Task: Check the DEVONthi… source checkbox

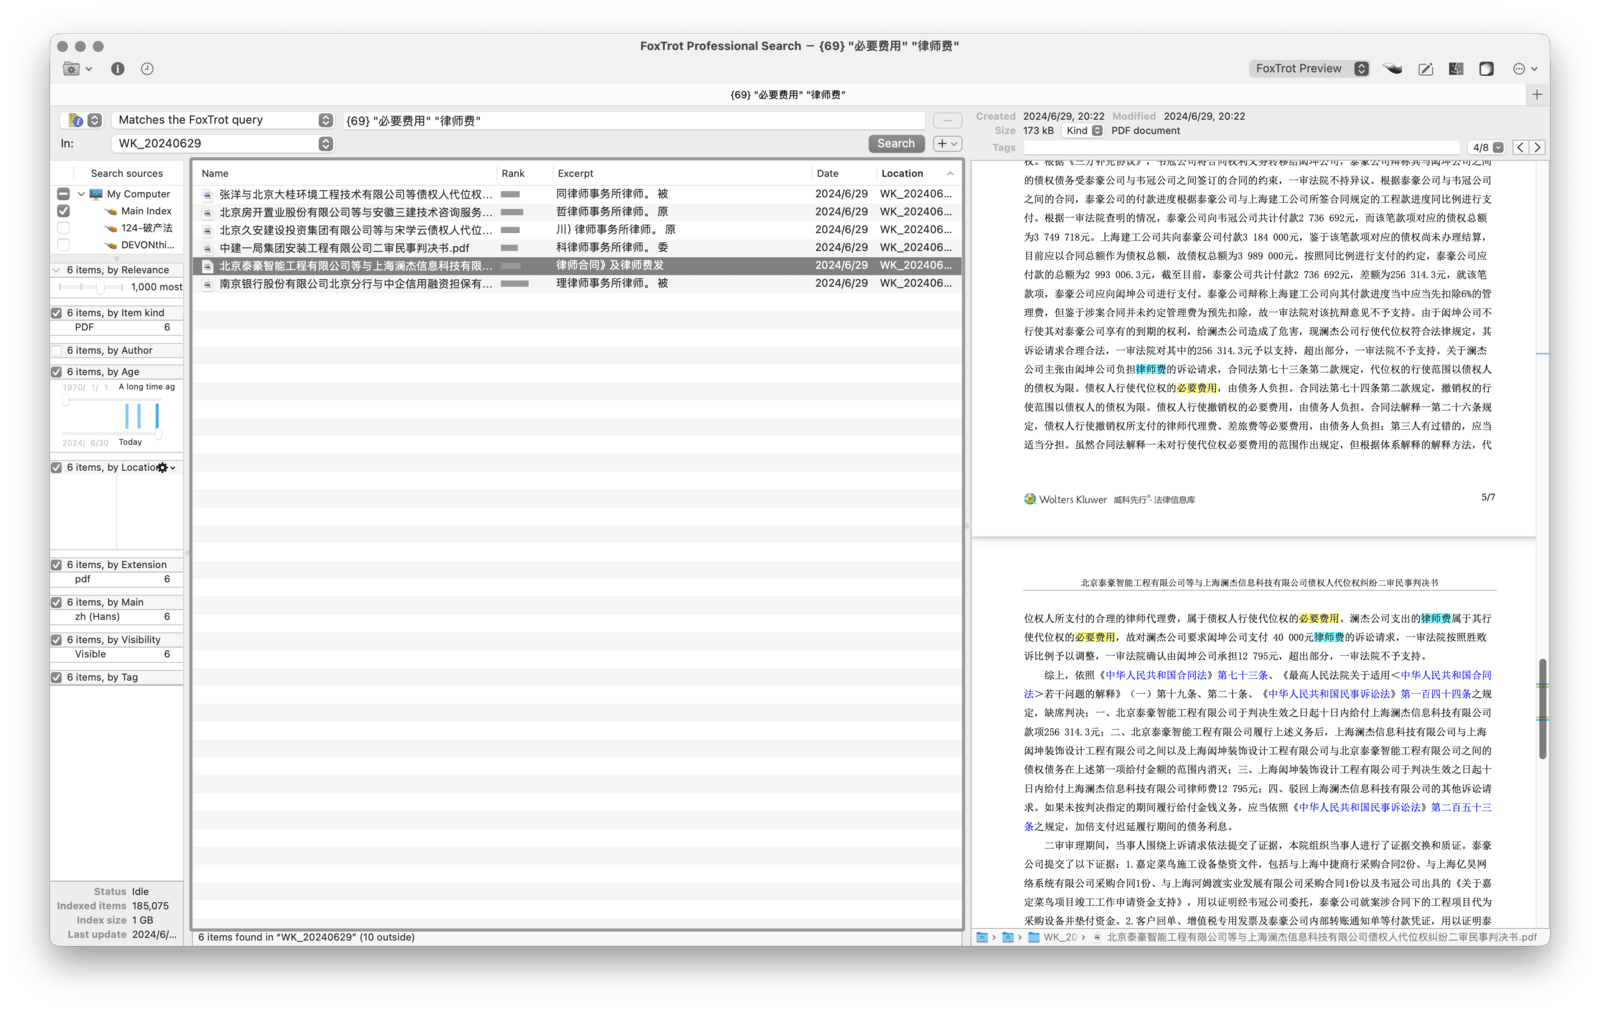Action: click(63, 245)
